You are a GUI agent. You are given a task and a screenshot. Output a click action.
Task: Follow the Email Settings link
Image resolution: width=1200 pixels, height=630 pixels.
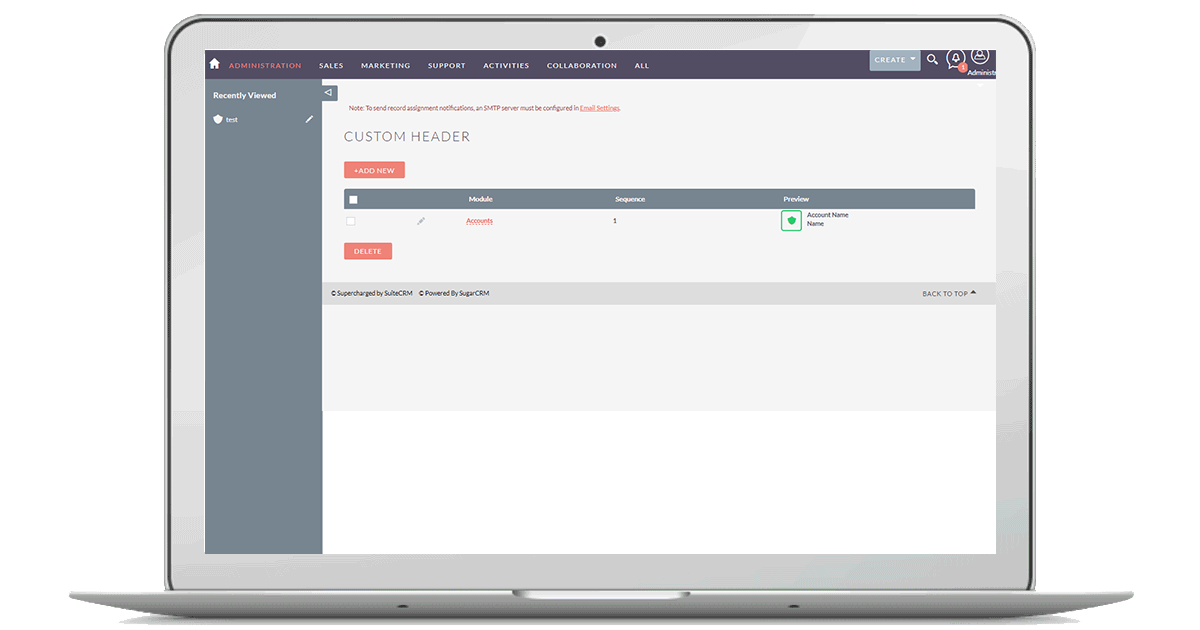pyautogui.click(x=600, y=108)
